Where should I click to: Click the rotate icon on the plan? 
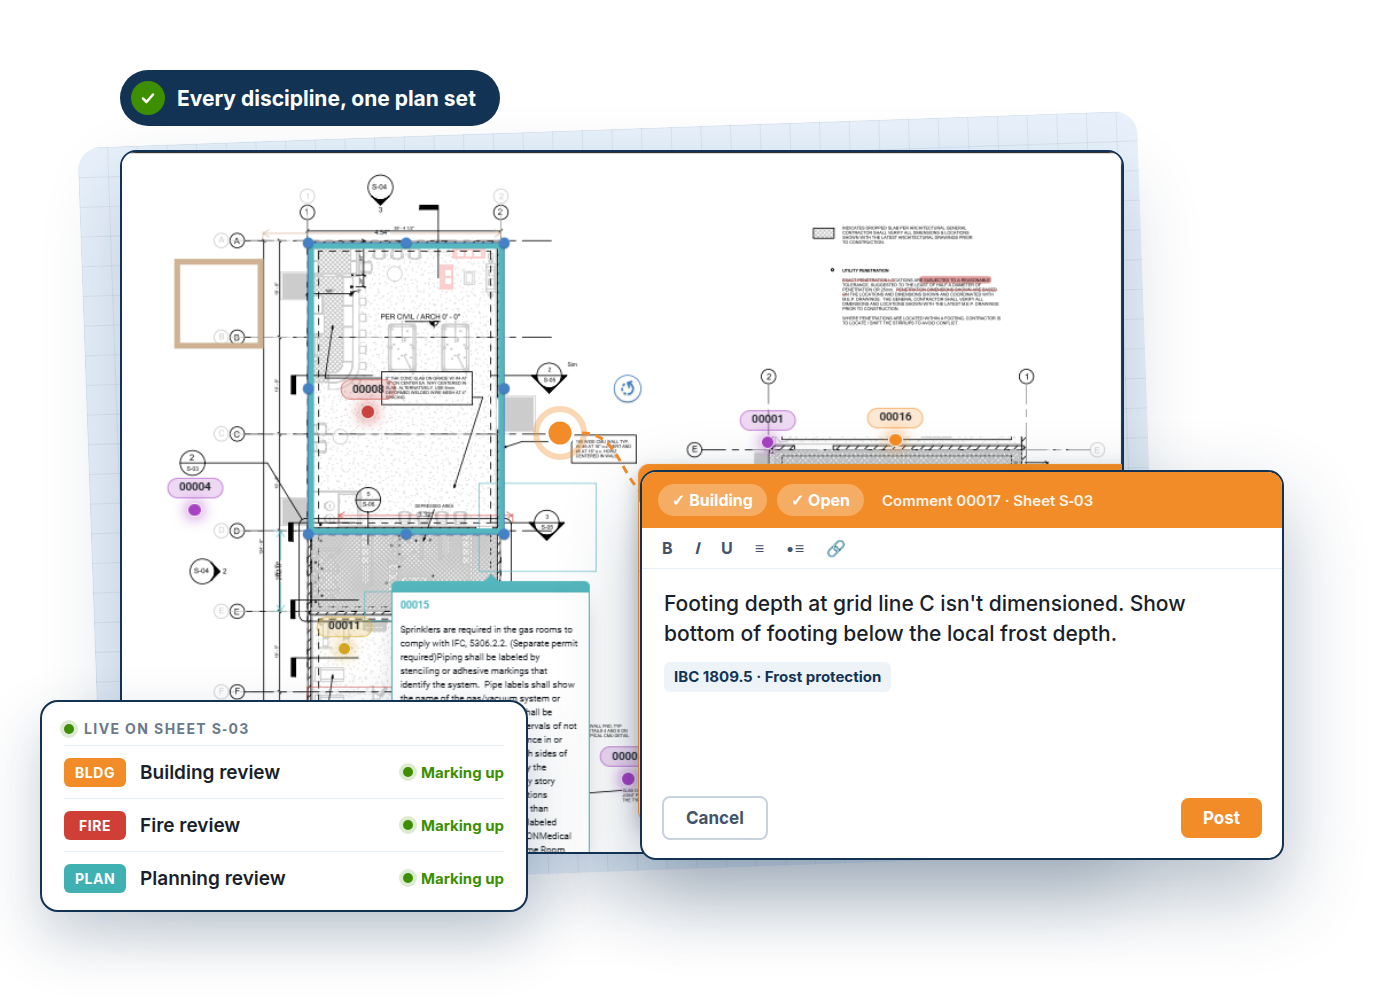[x=627, y=388]
